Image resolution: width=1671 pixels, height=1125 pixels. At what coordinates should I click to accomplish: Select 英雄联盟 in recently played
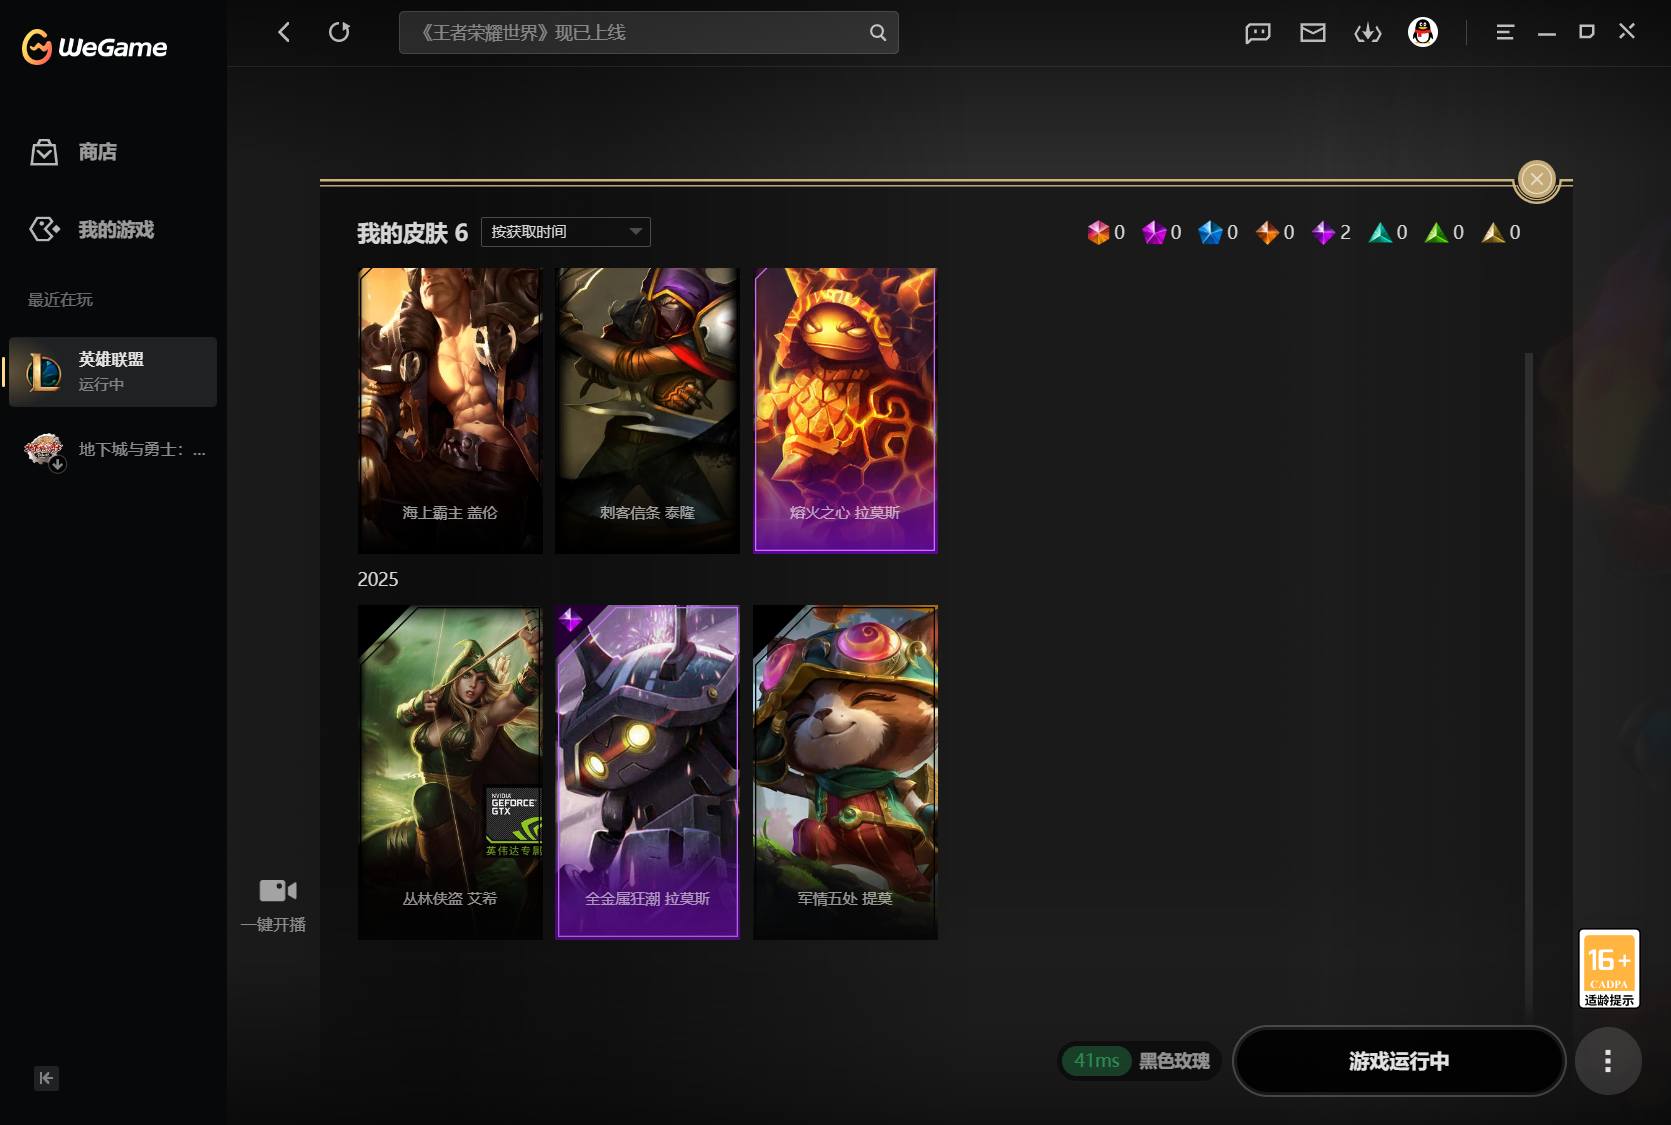pyautogui.click(x=113, y=372)
